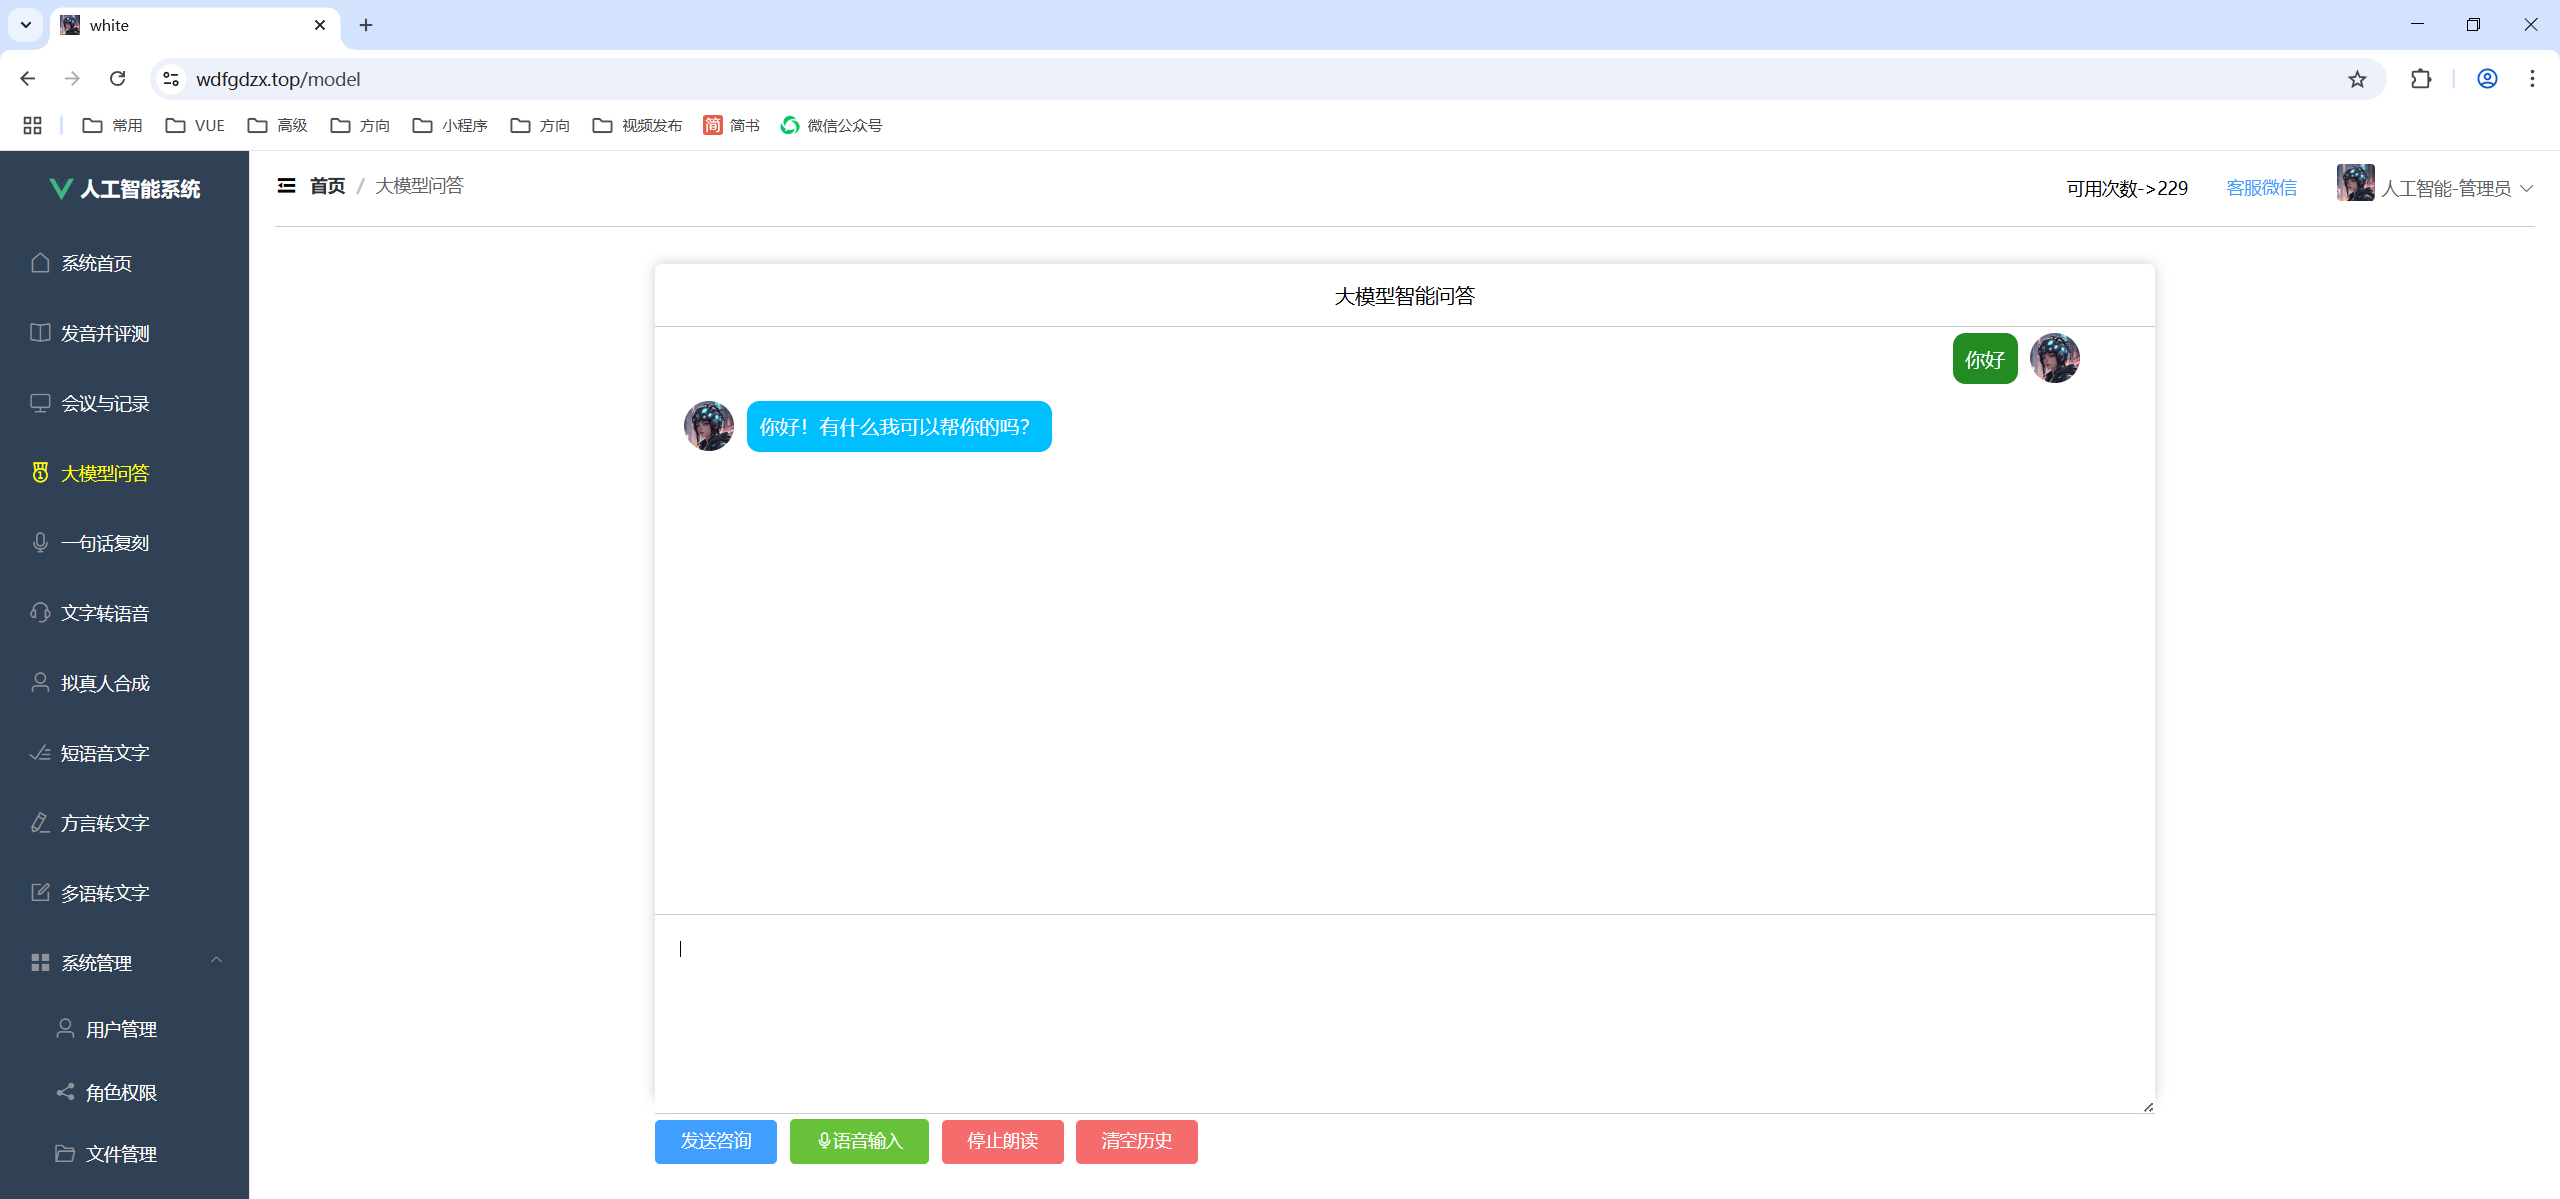The width and height of the screenshot is (2560, 1199).
Task: Bookmark this page with star icon
Action: click(x=2357, y=79)
